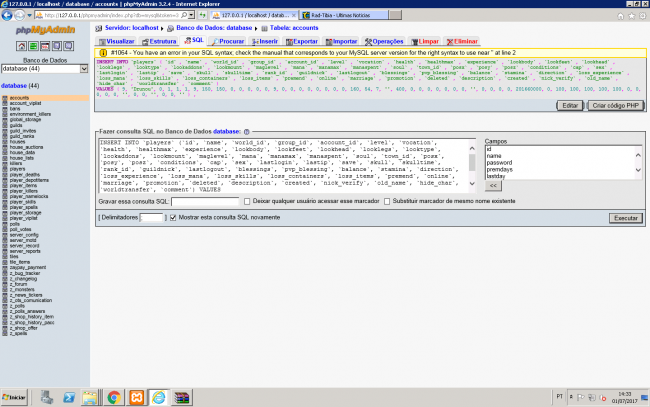
Task: Click the table icon beside guilds
Action: pos(5,125)
